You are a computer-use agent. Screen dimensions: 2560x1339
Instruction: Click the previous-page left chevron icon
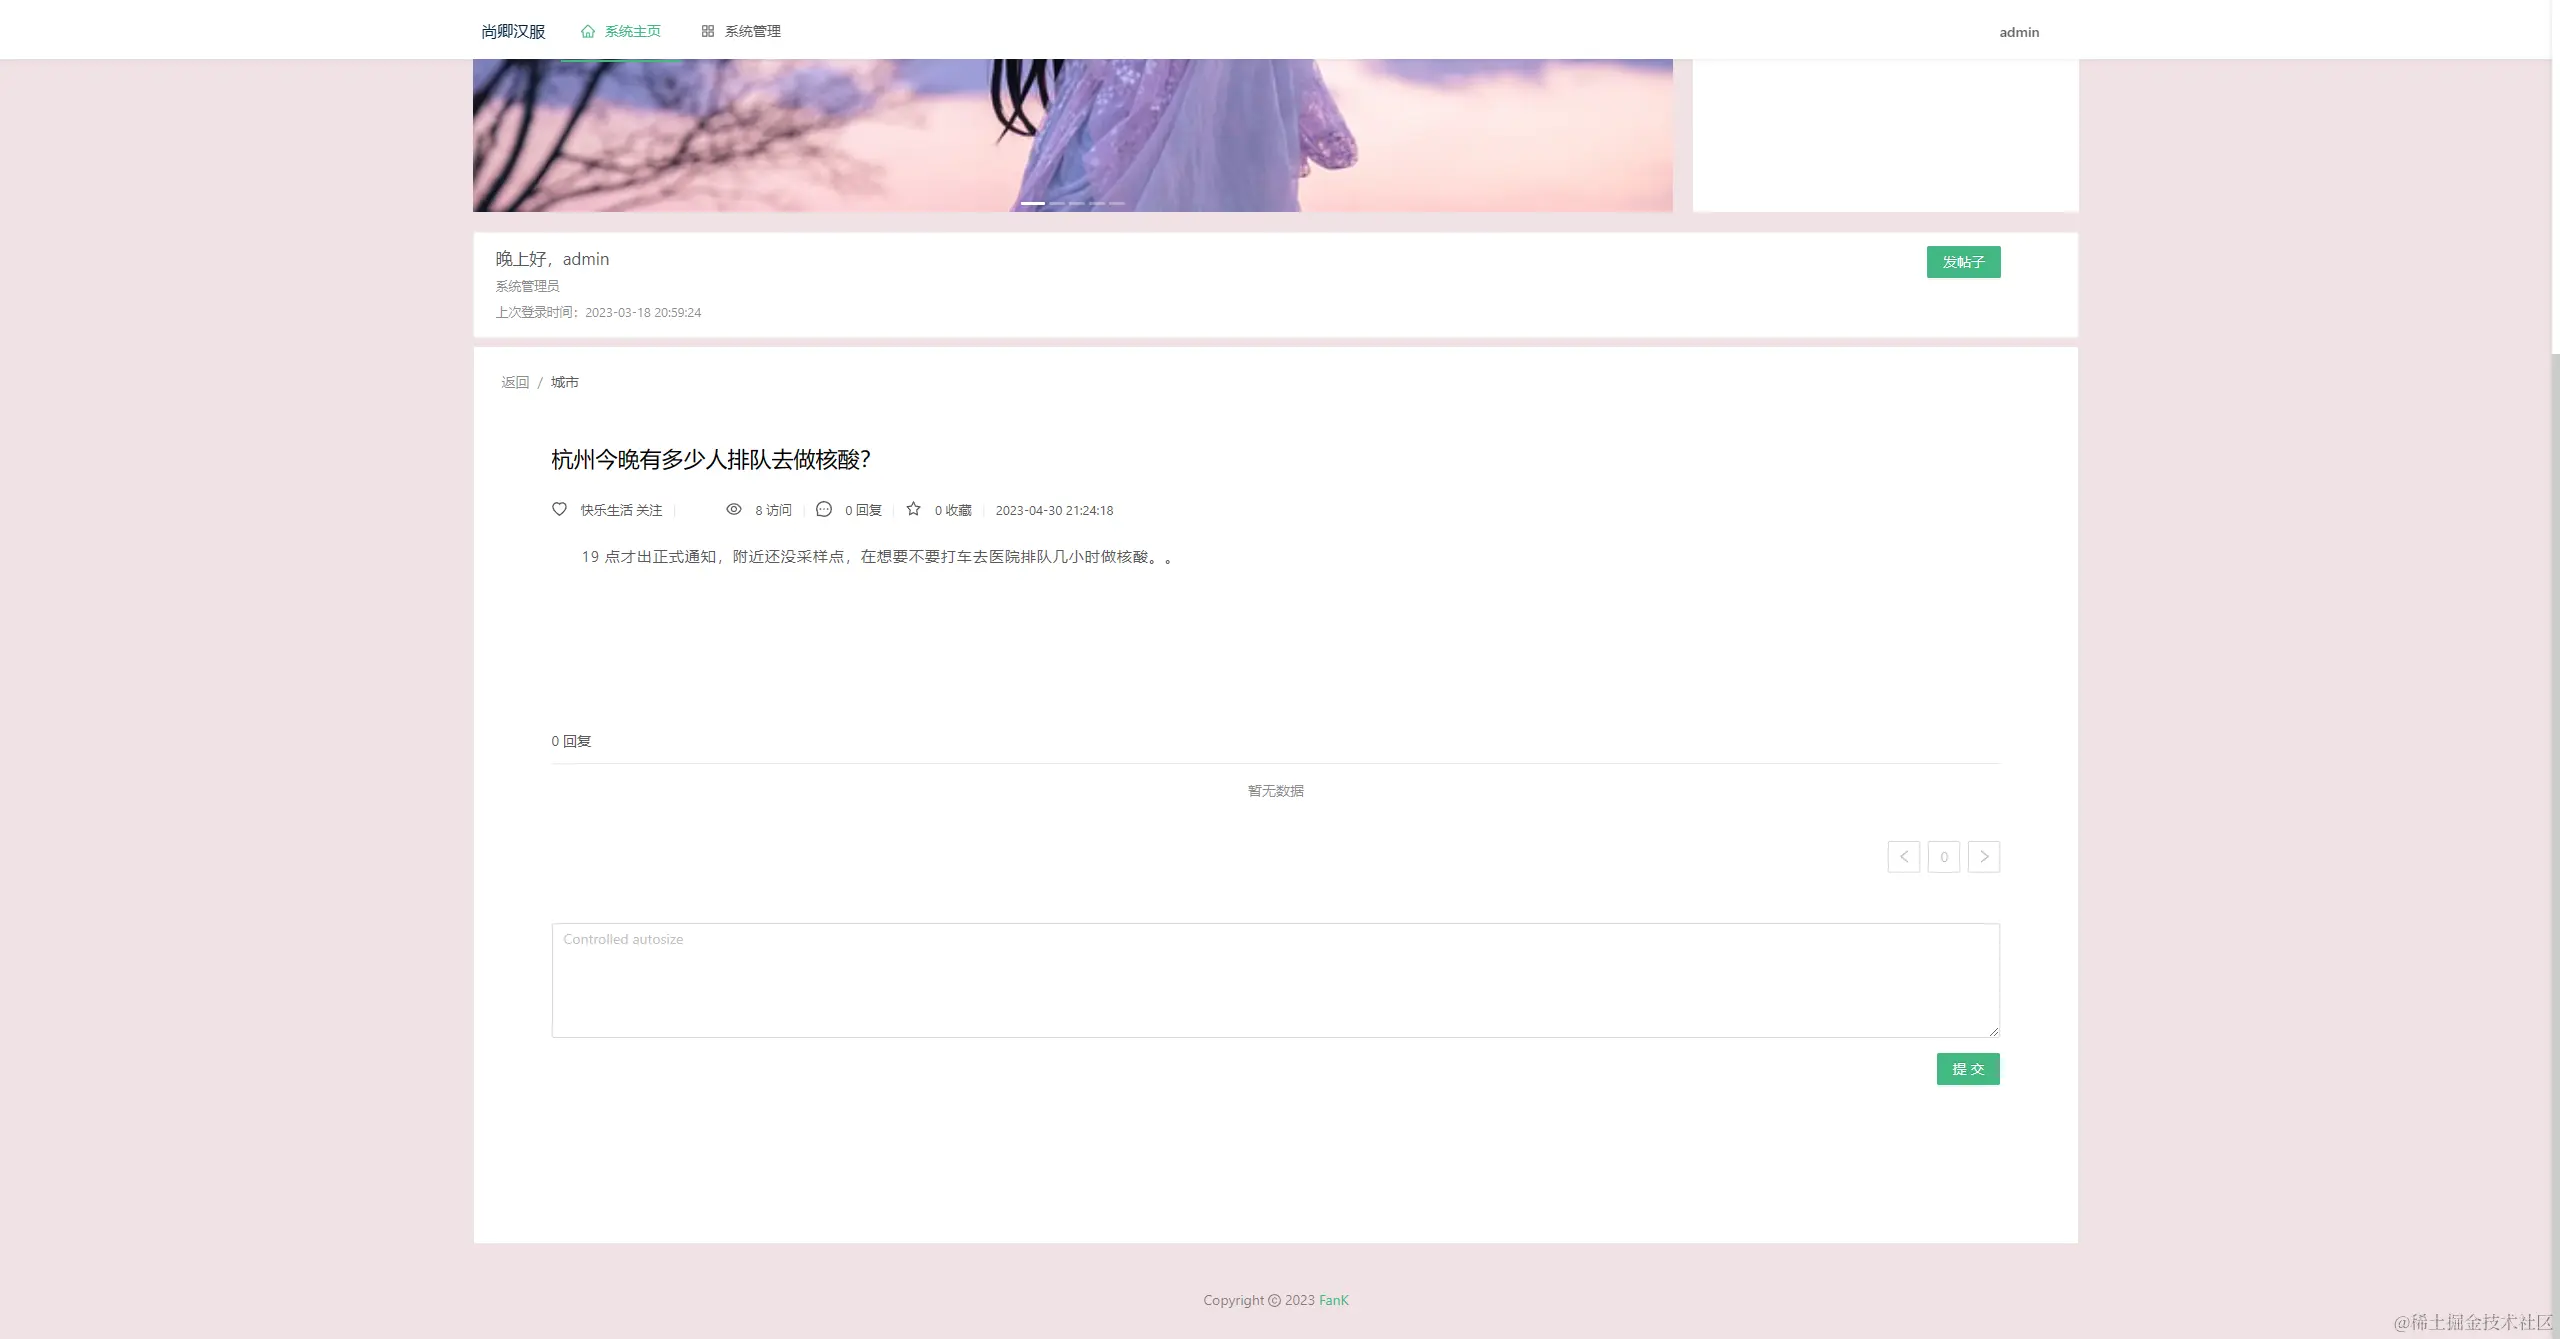click(1903, 856)
